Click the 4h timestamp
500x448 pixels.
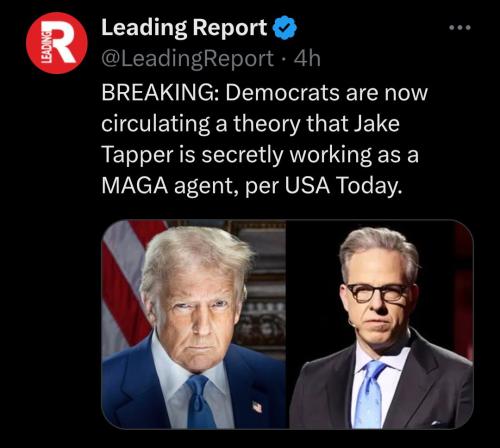308,59
